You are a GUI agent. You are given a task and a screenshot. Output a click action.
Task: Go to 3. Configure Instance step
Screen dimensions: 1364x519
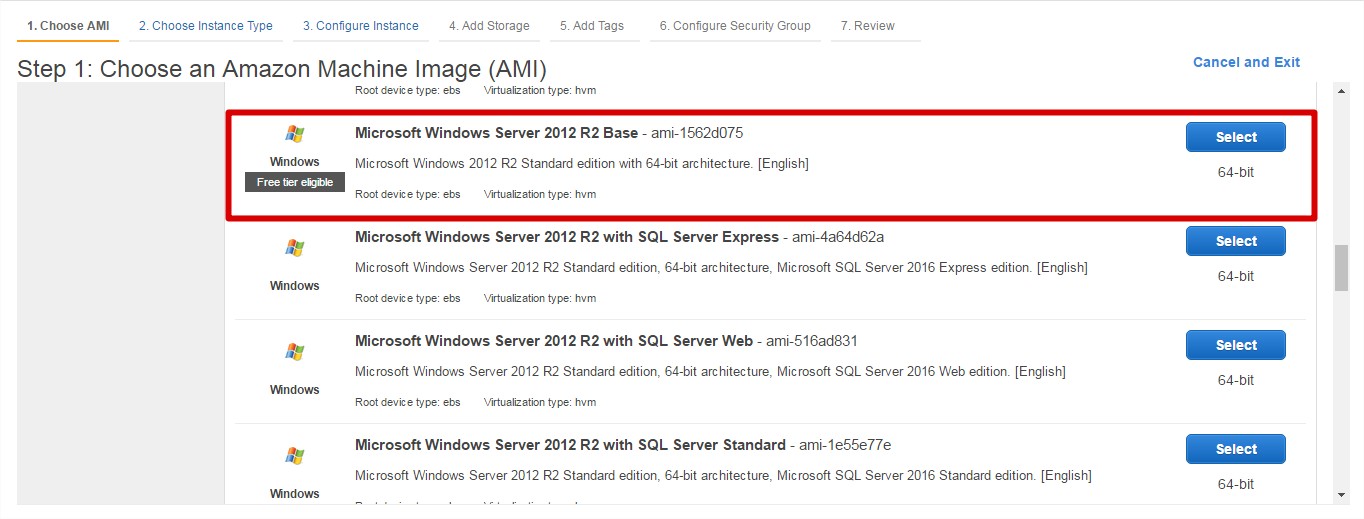point(361,26)
